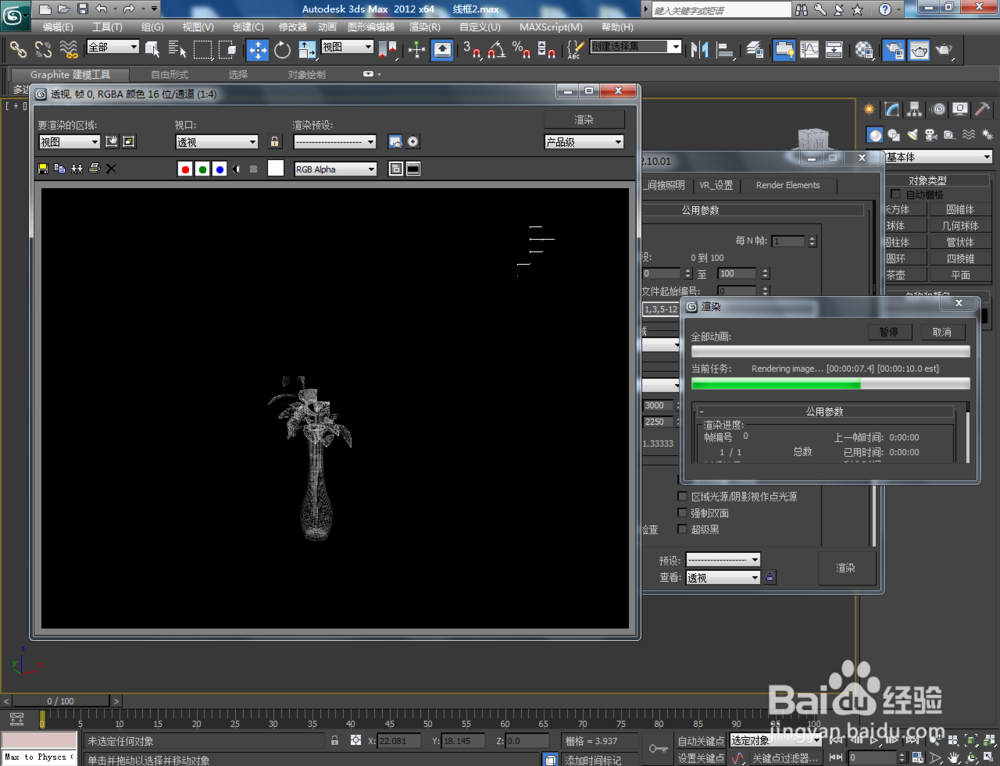Open the 视口 透视 dropdown
This screenshot has width=1000, height=766.
pos(216,142)
